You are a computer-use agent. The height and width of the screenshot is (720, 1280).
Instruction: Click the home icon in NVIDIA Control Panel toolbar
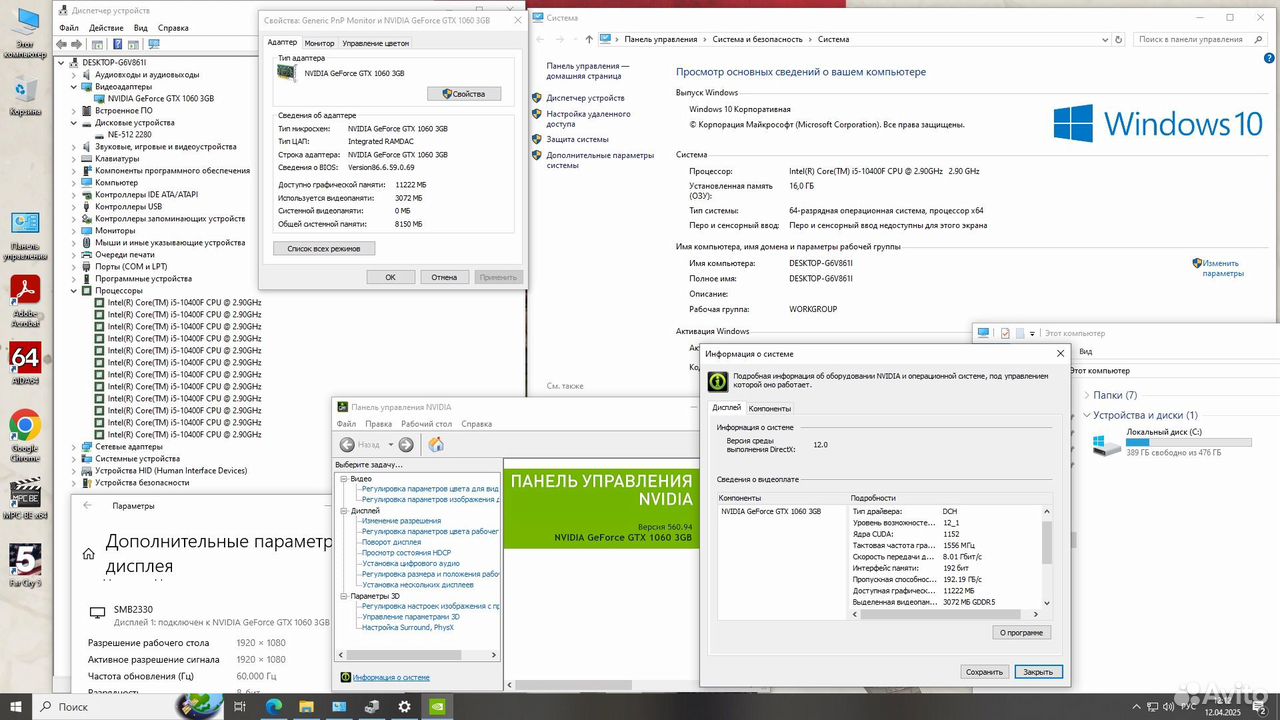pos(436,445)
